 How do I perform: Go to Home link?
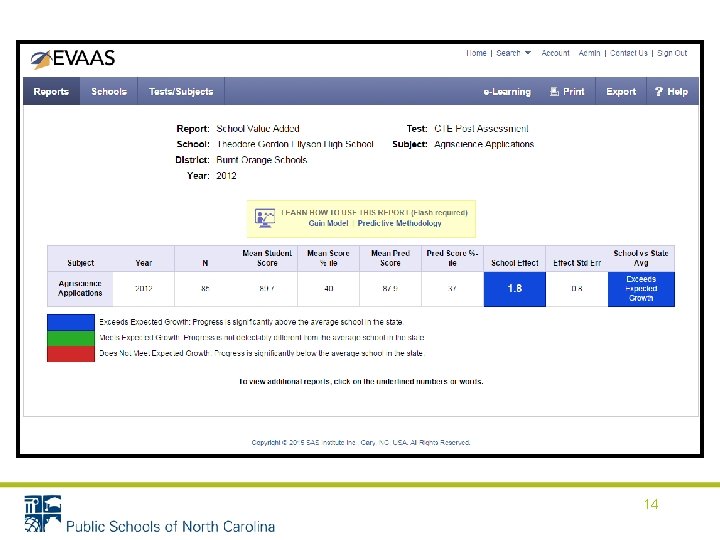(x=476, y=53)
